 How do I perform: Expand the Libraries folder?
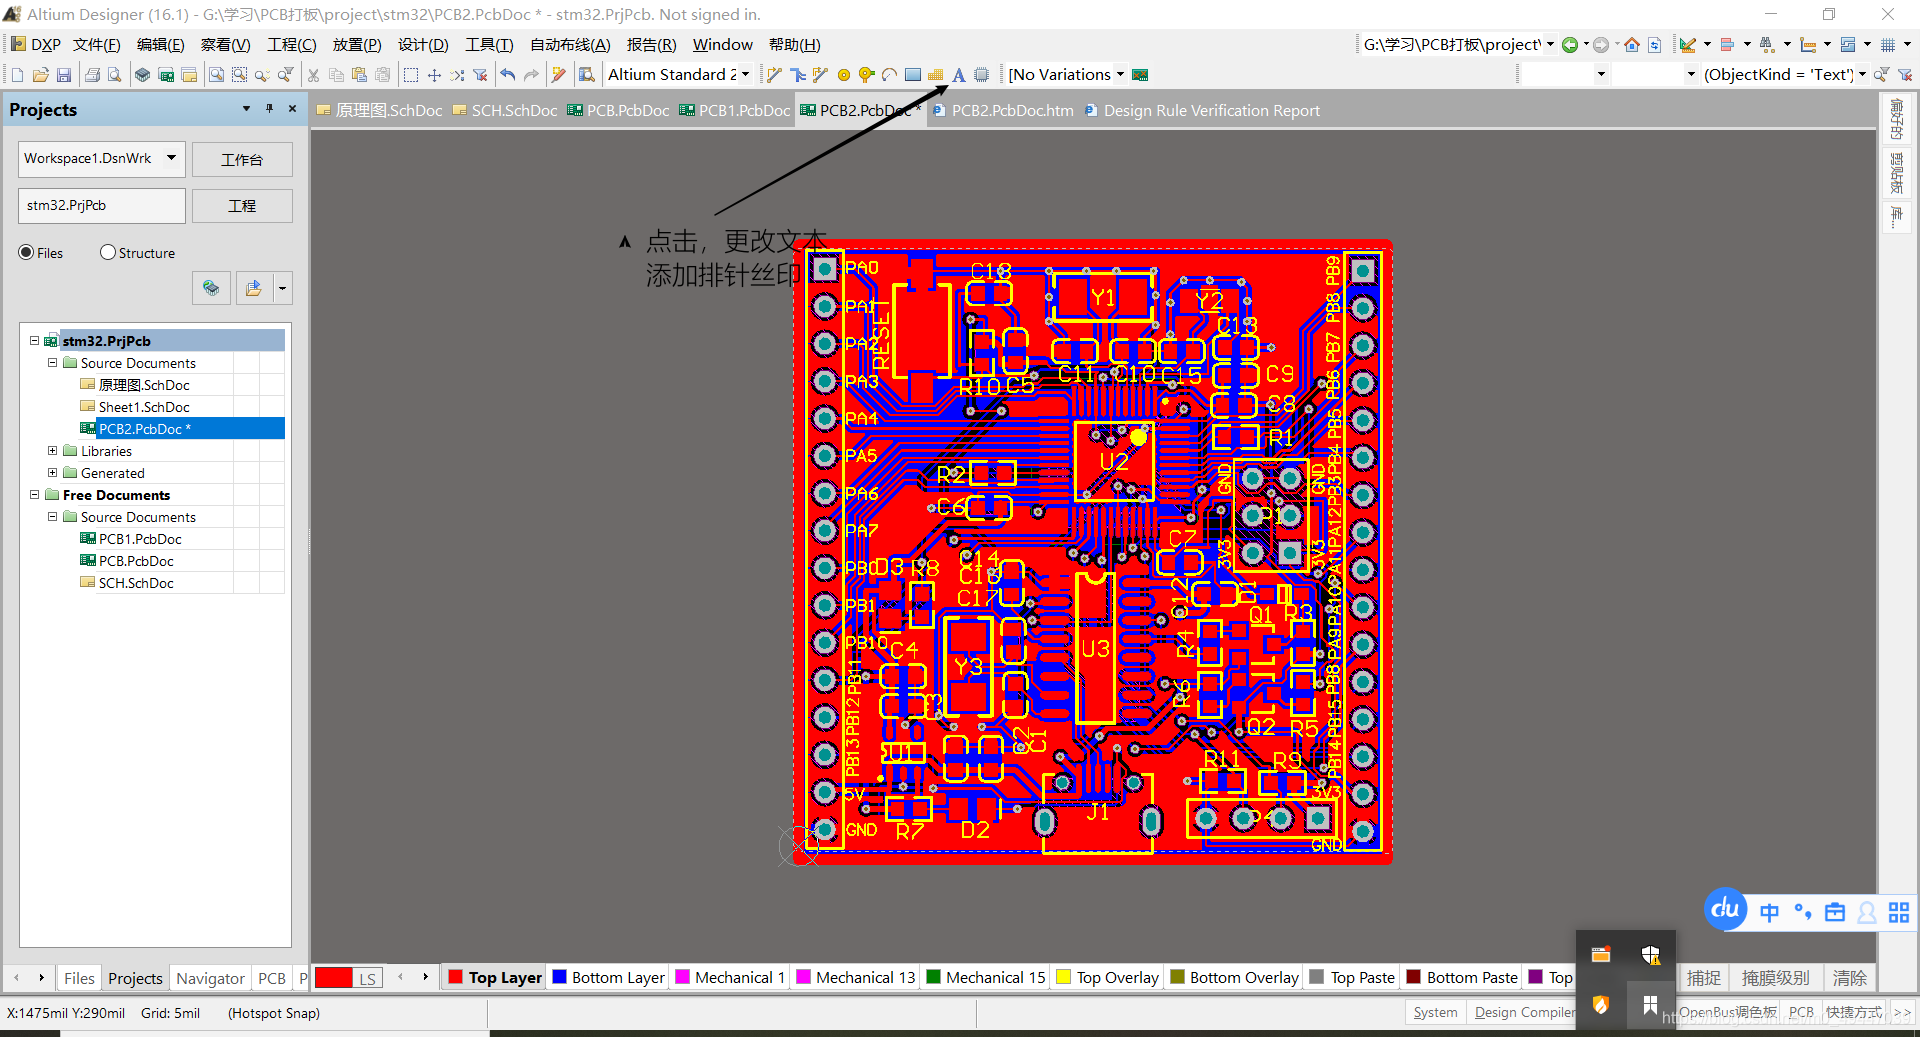(53, 451)
